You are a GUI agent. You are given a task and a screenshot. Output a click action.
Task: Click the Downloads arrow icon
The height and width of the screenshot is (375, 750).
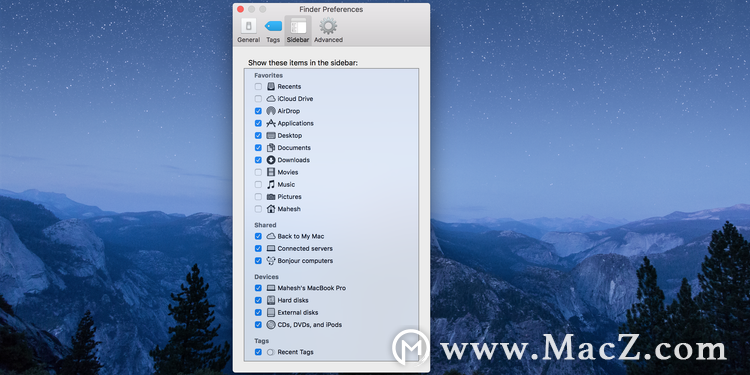click(x=271, y=160)
